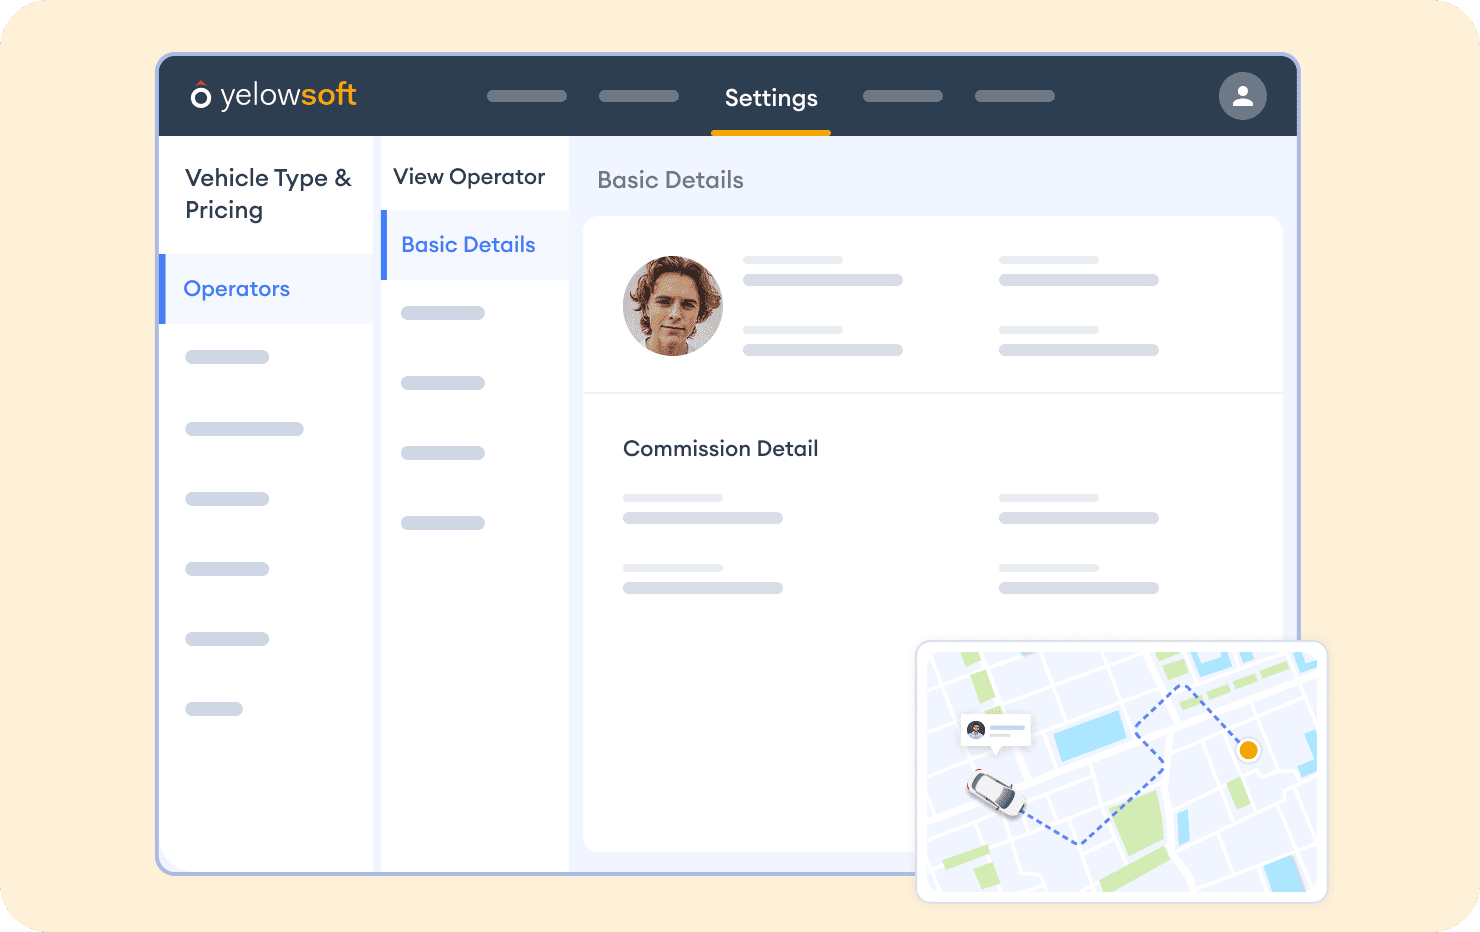Image resolution: width=1480 pixels, height=932 pixels.
Task: Expand the Vehicle Type & Pricing section
Action: click(x=268, y=194)
